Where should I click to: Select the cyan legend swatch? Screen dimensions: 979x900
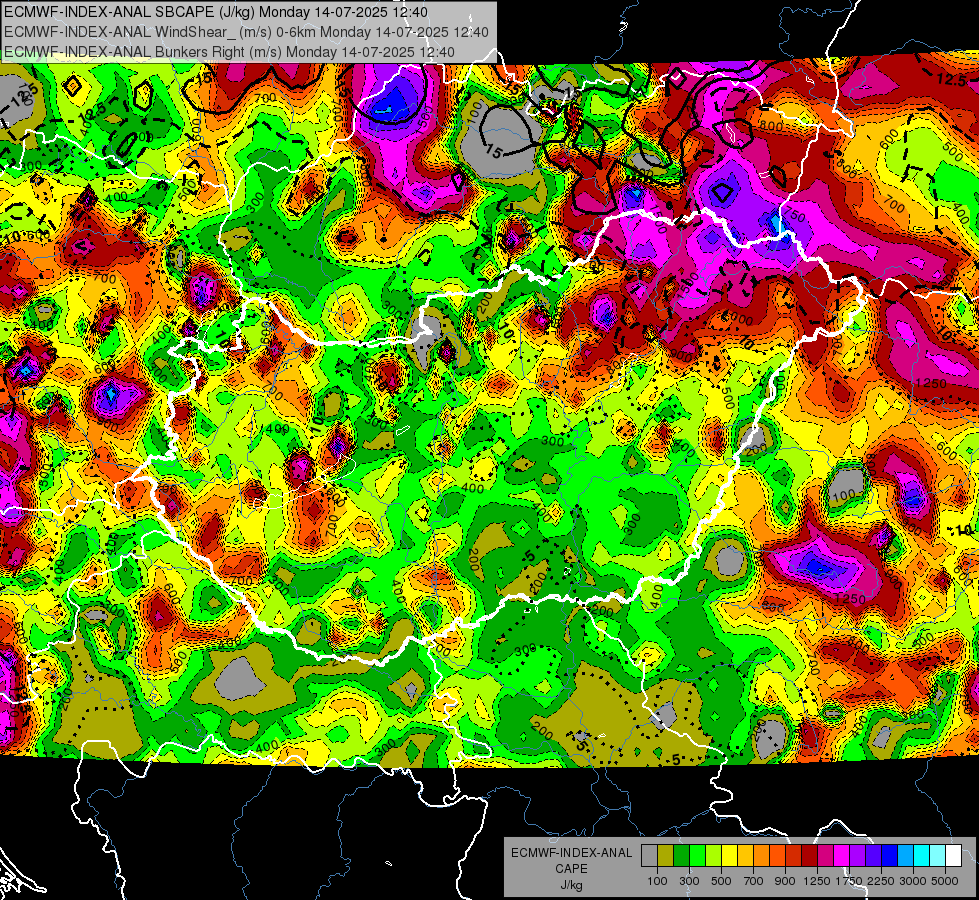921,856
